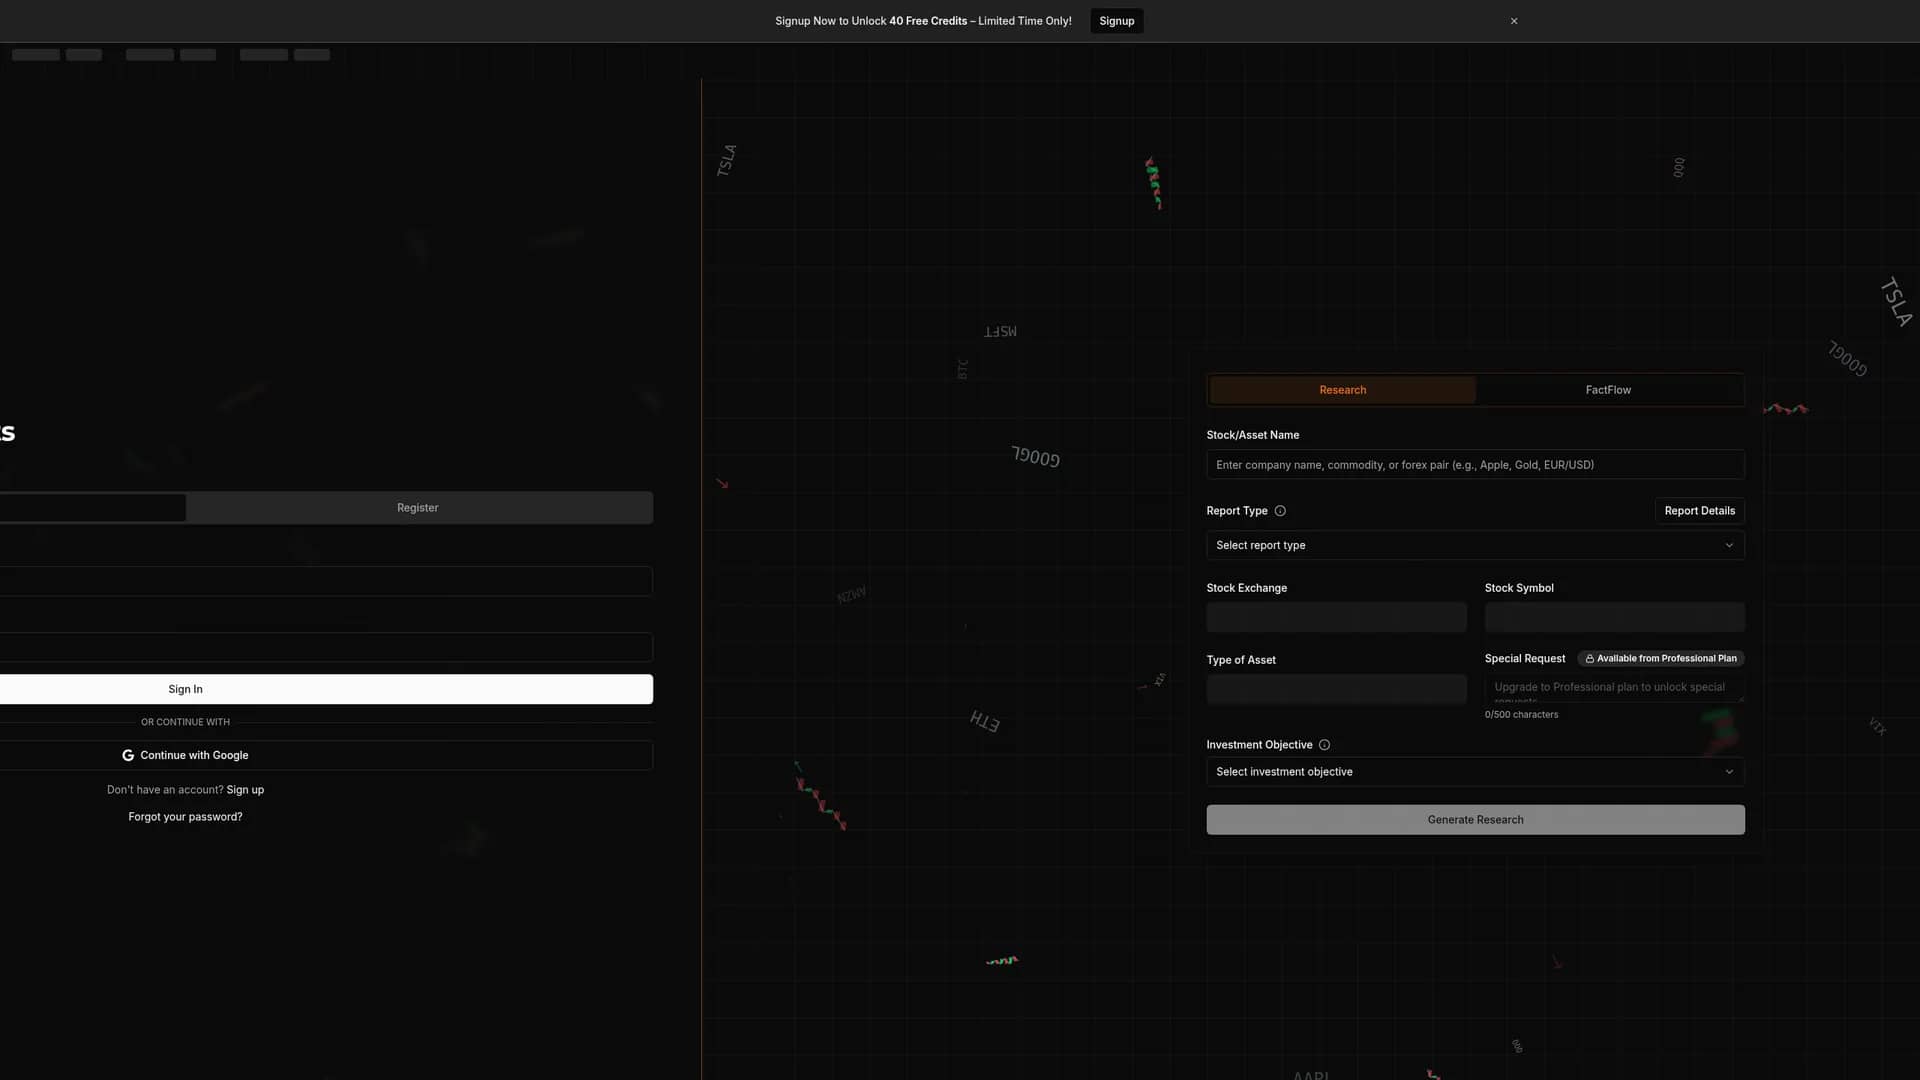This screenshot has width=1920, height=1080.
Task: Continue with Google sign-in
Action: pos(326,755)
